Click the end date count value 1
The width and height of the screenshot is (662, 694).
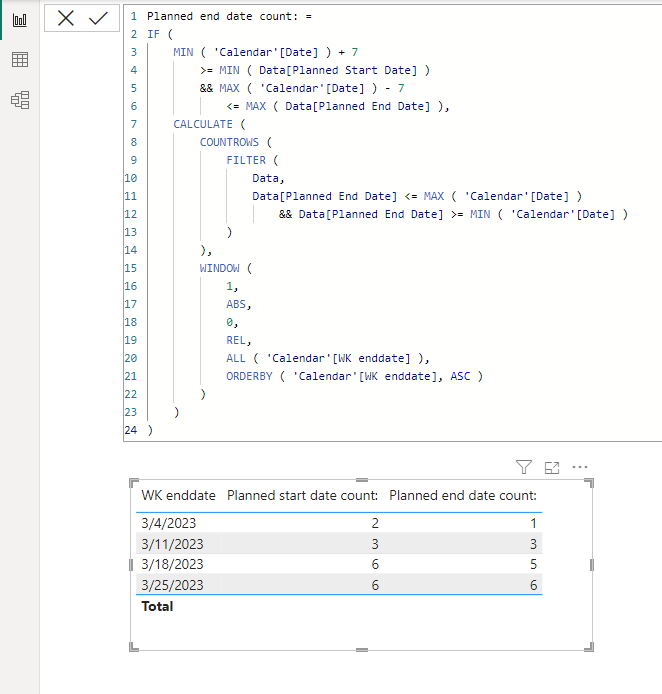click(x=534, y=523)
